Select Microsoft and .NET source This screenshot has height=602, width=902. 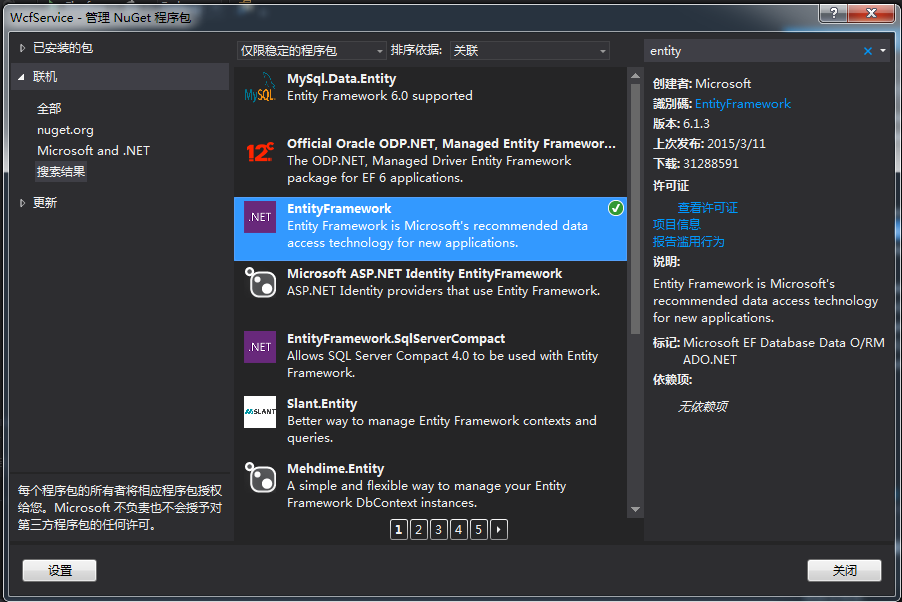(93, 151)
